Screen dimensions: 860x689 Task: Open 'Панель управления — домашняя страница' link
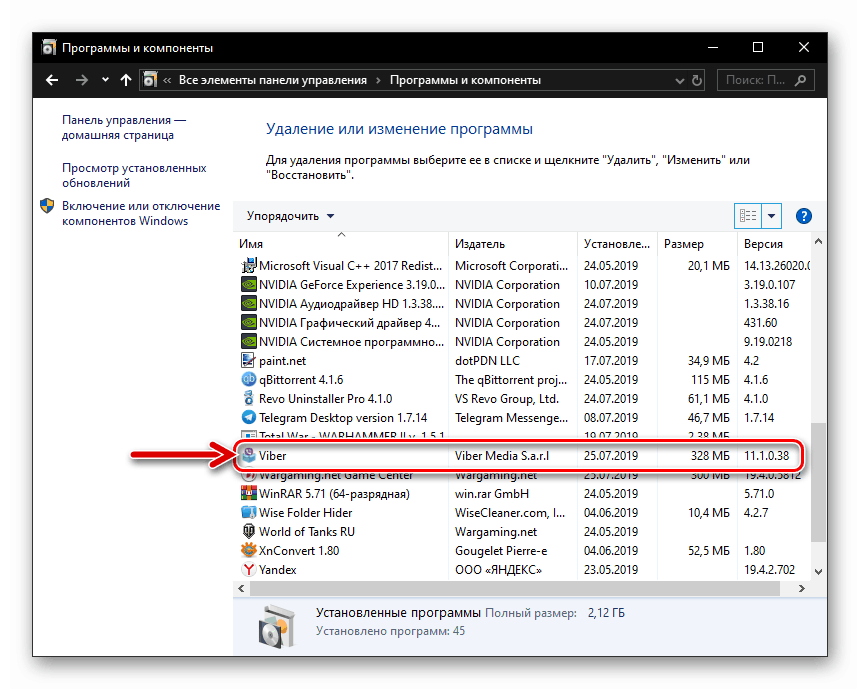pyautogui.click(x=124, y=127)
